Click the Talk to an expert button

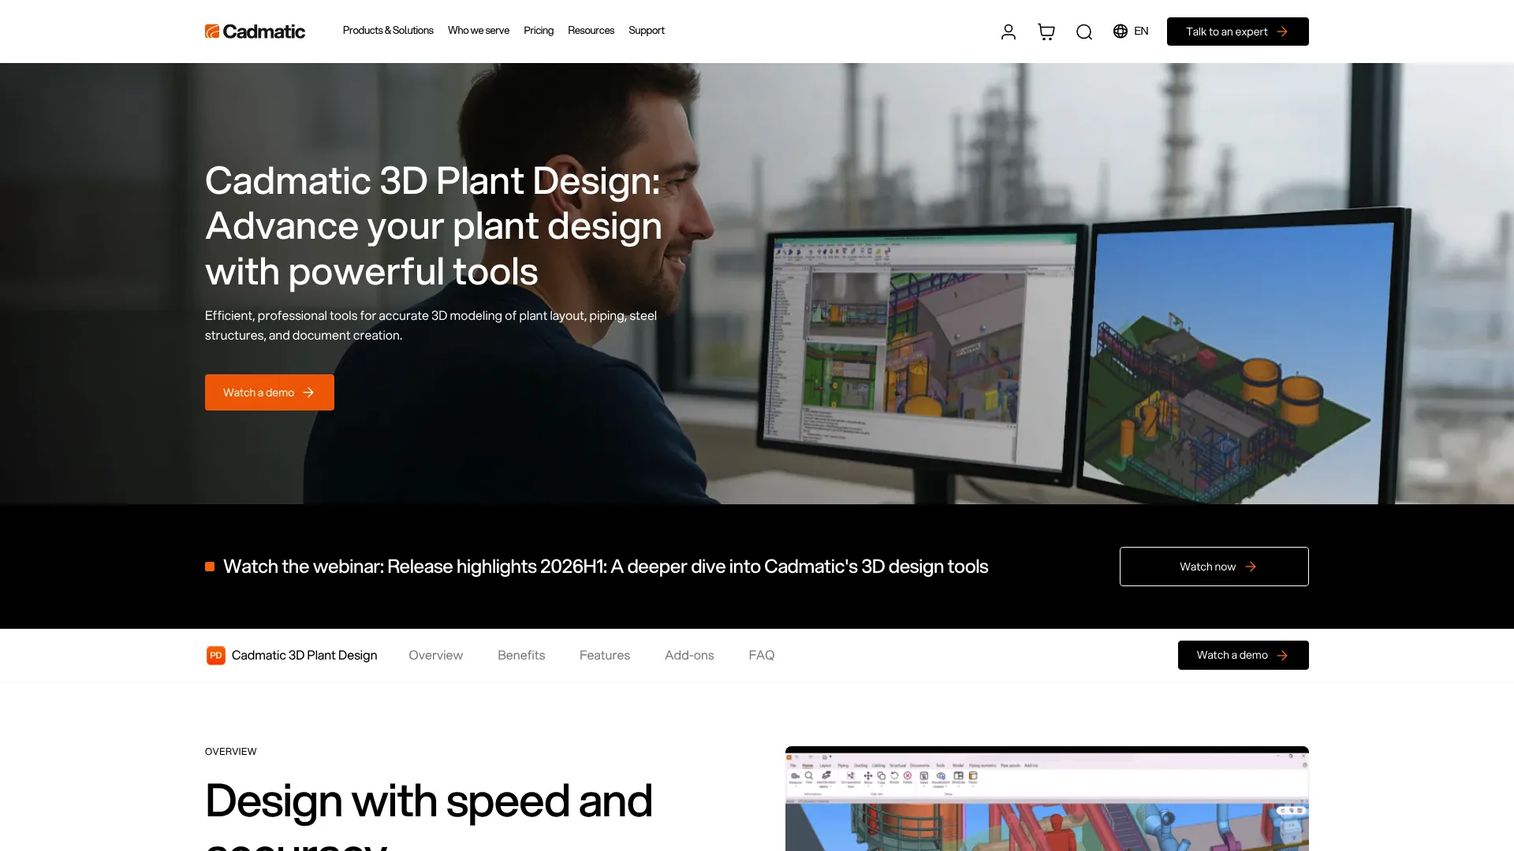click(x=1237, y=32)
